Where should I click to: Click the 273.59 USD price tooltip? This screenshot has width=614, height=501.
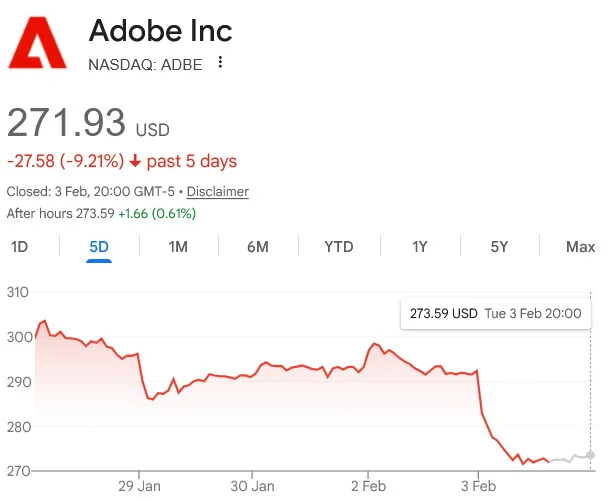[496, 314]
